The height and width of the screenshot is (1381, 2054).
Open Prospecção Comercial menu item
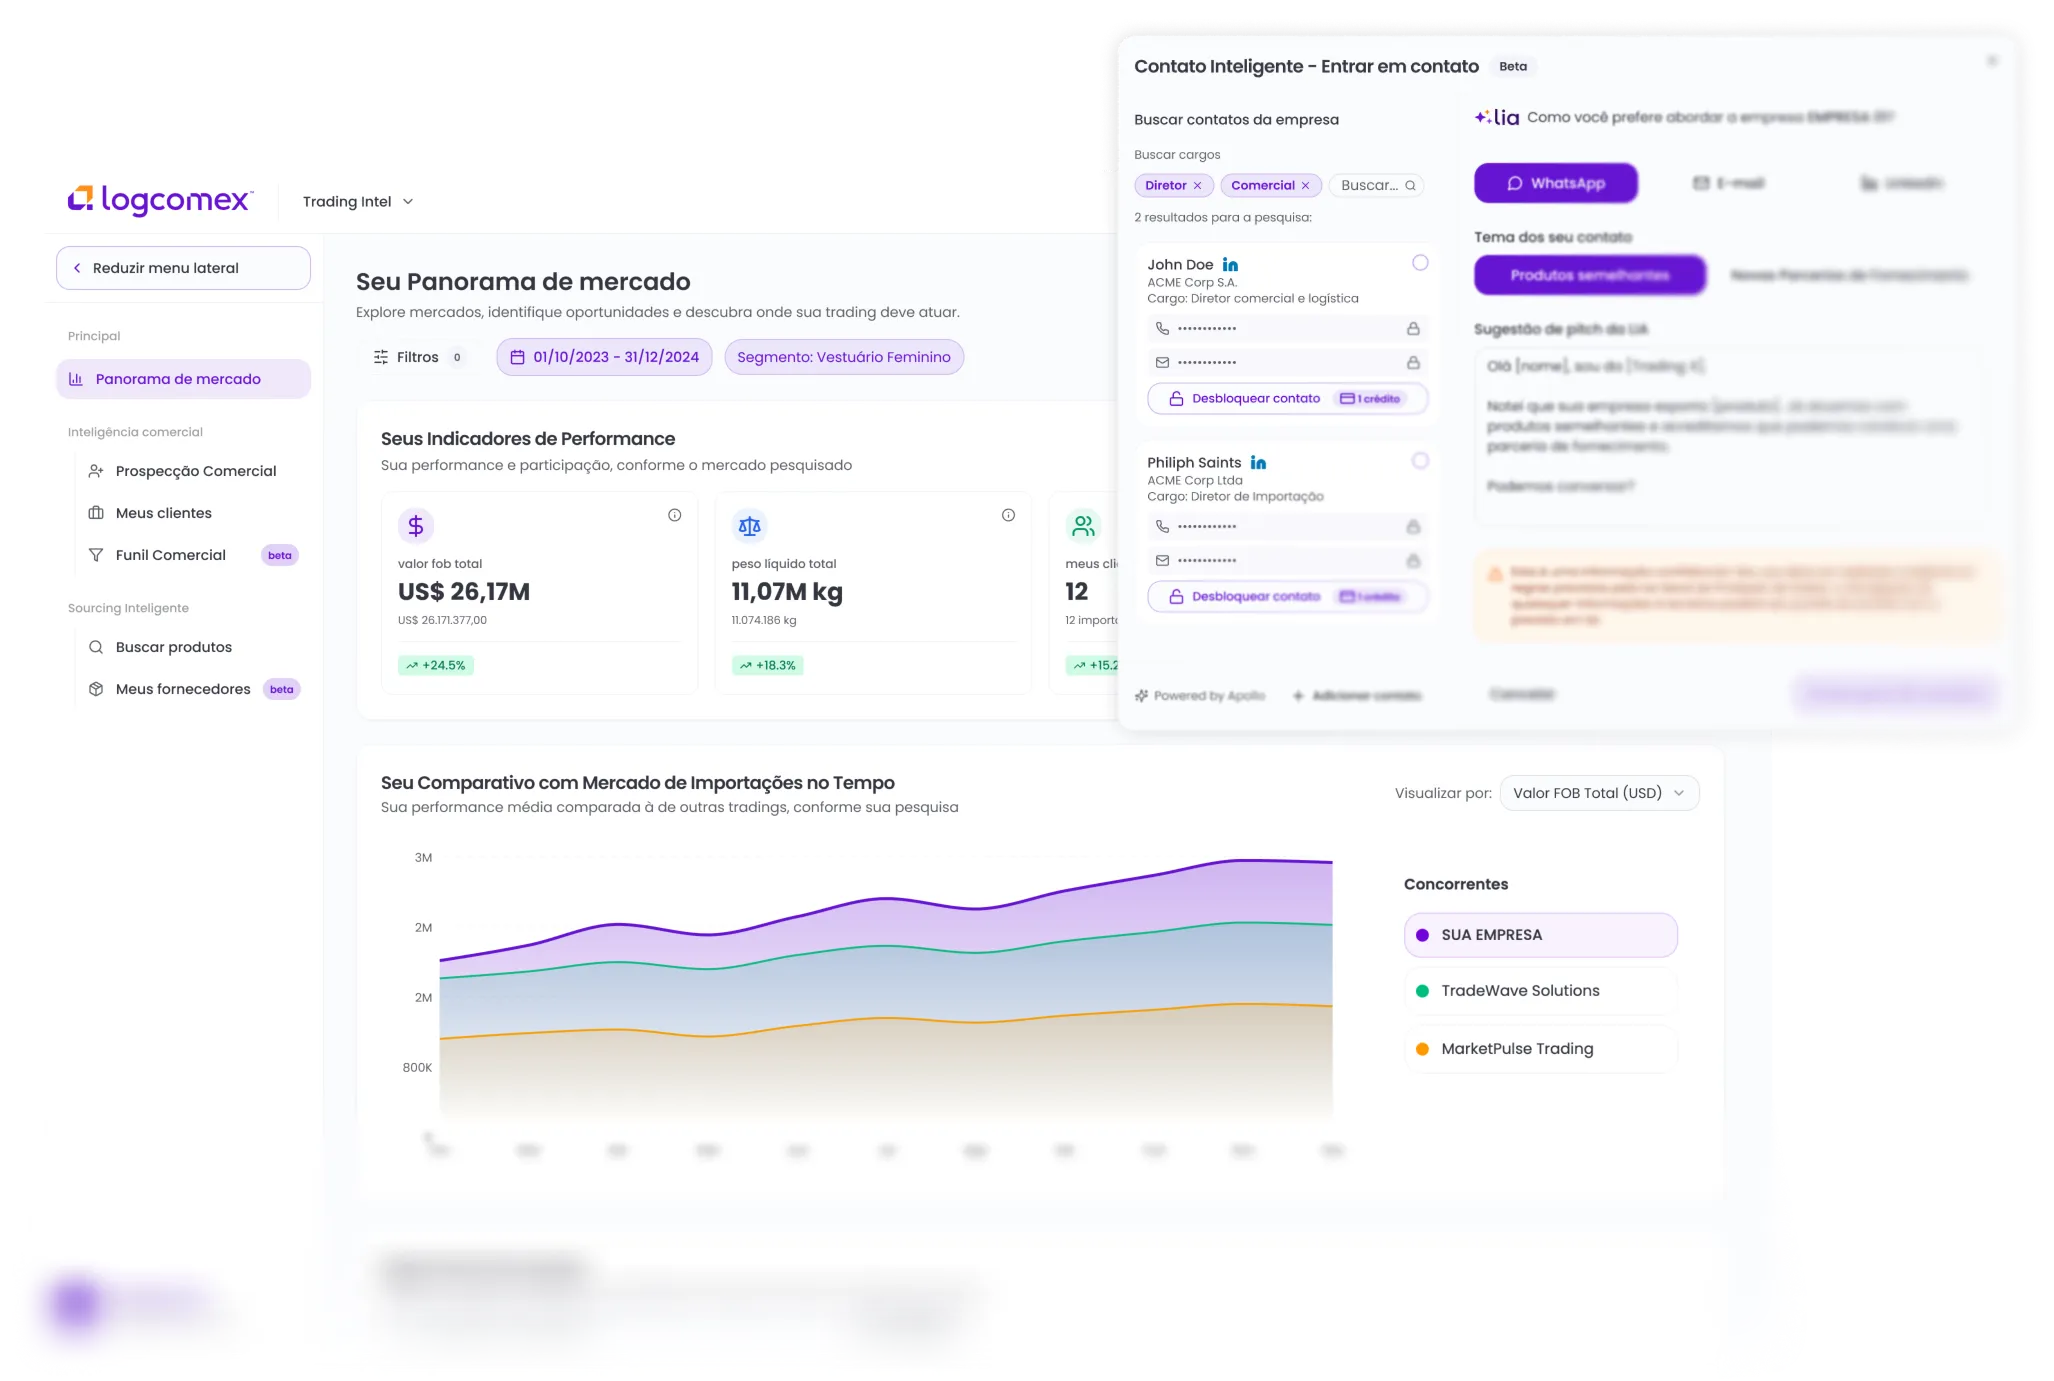tap(195, 471)
